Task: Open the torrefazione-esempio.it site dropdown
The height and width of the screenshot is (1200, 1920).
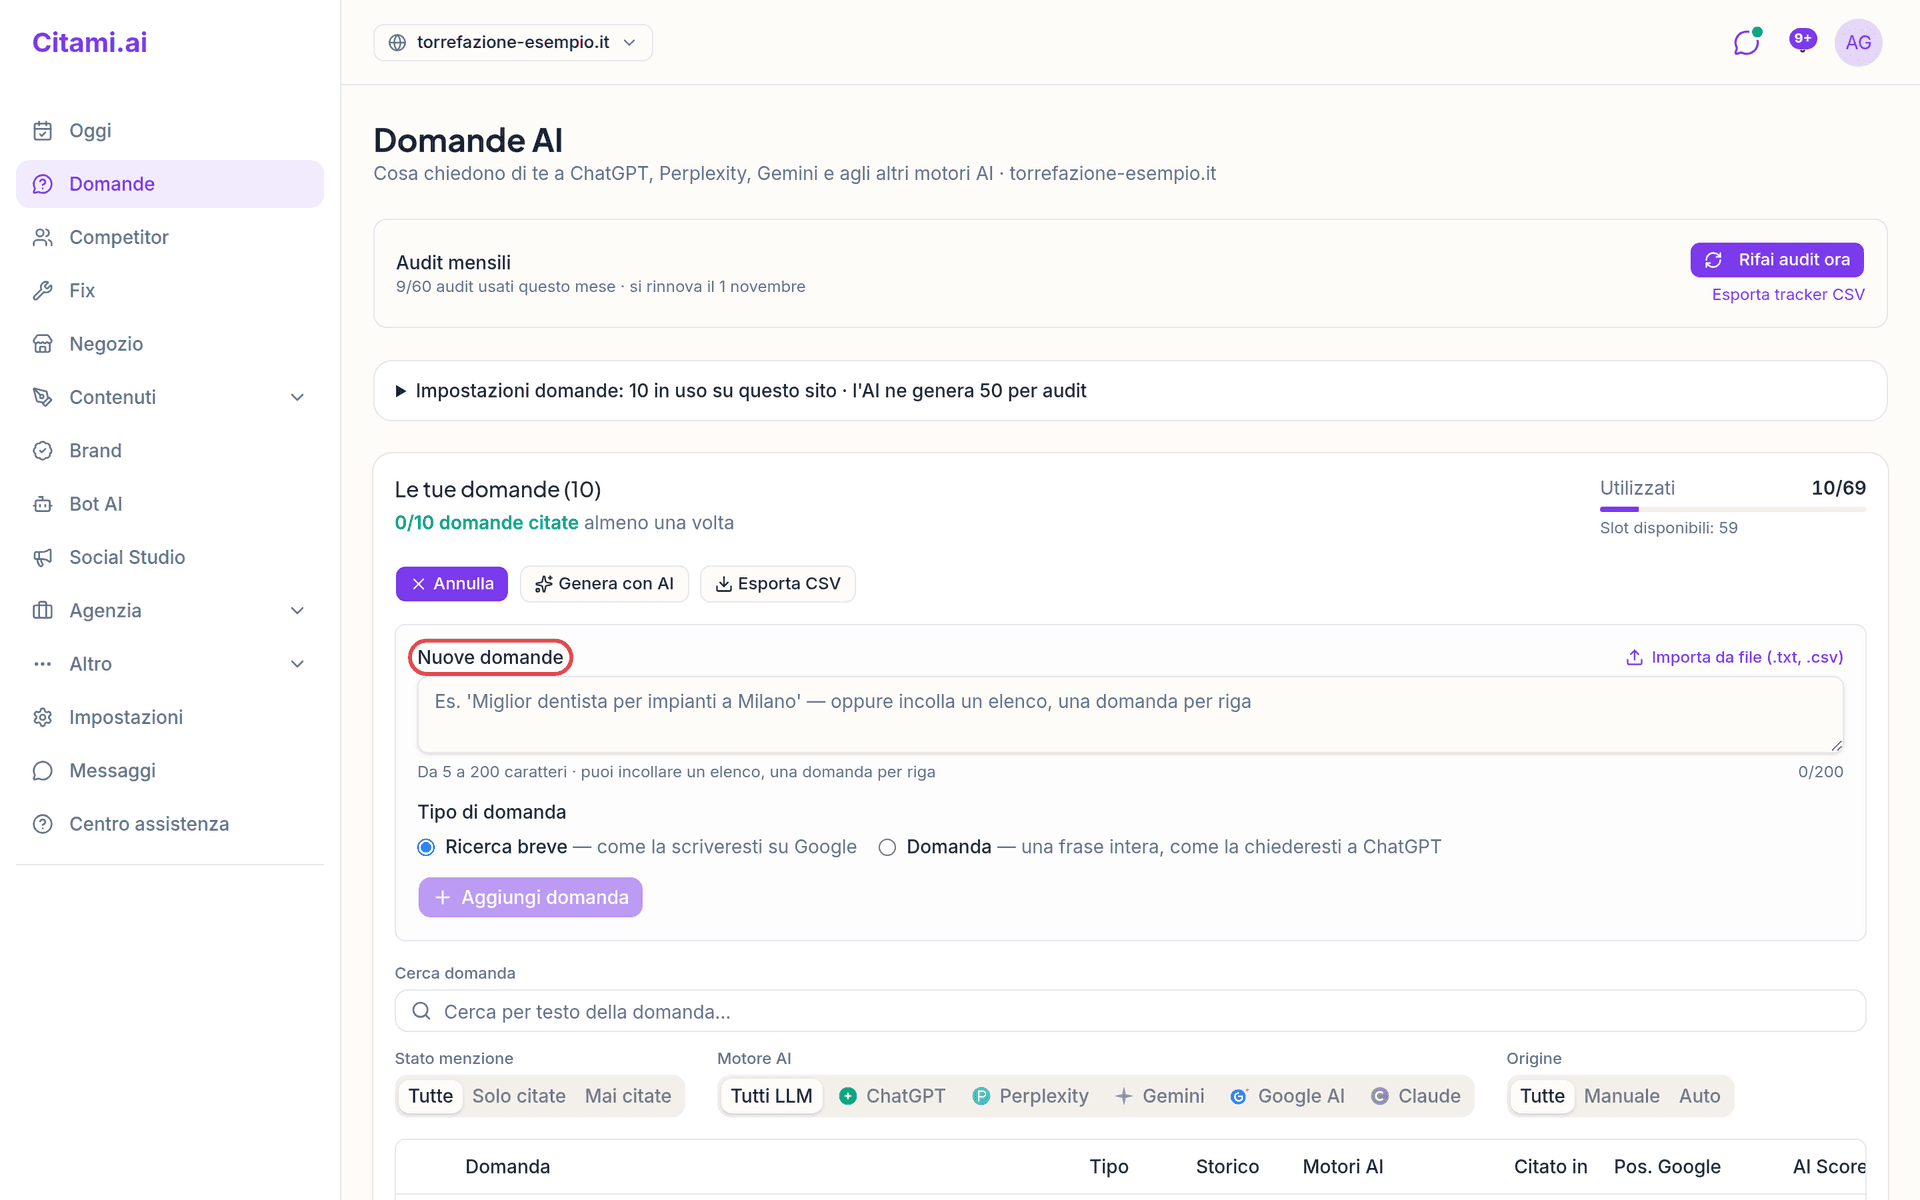Action: coord(513,42)
